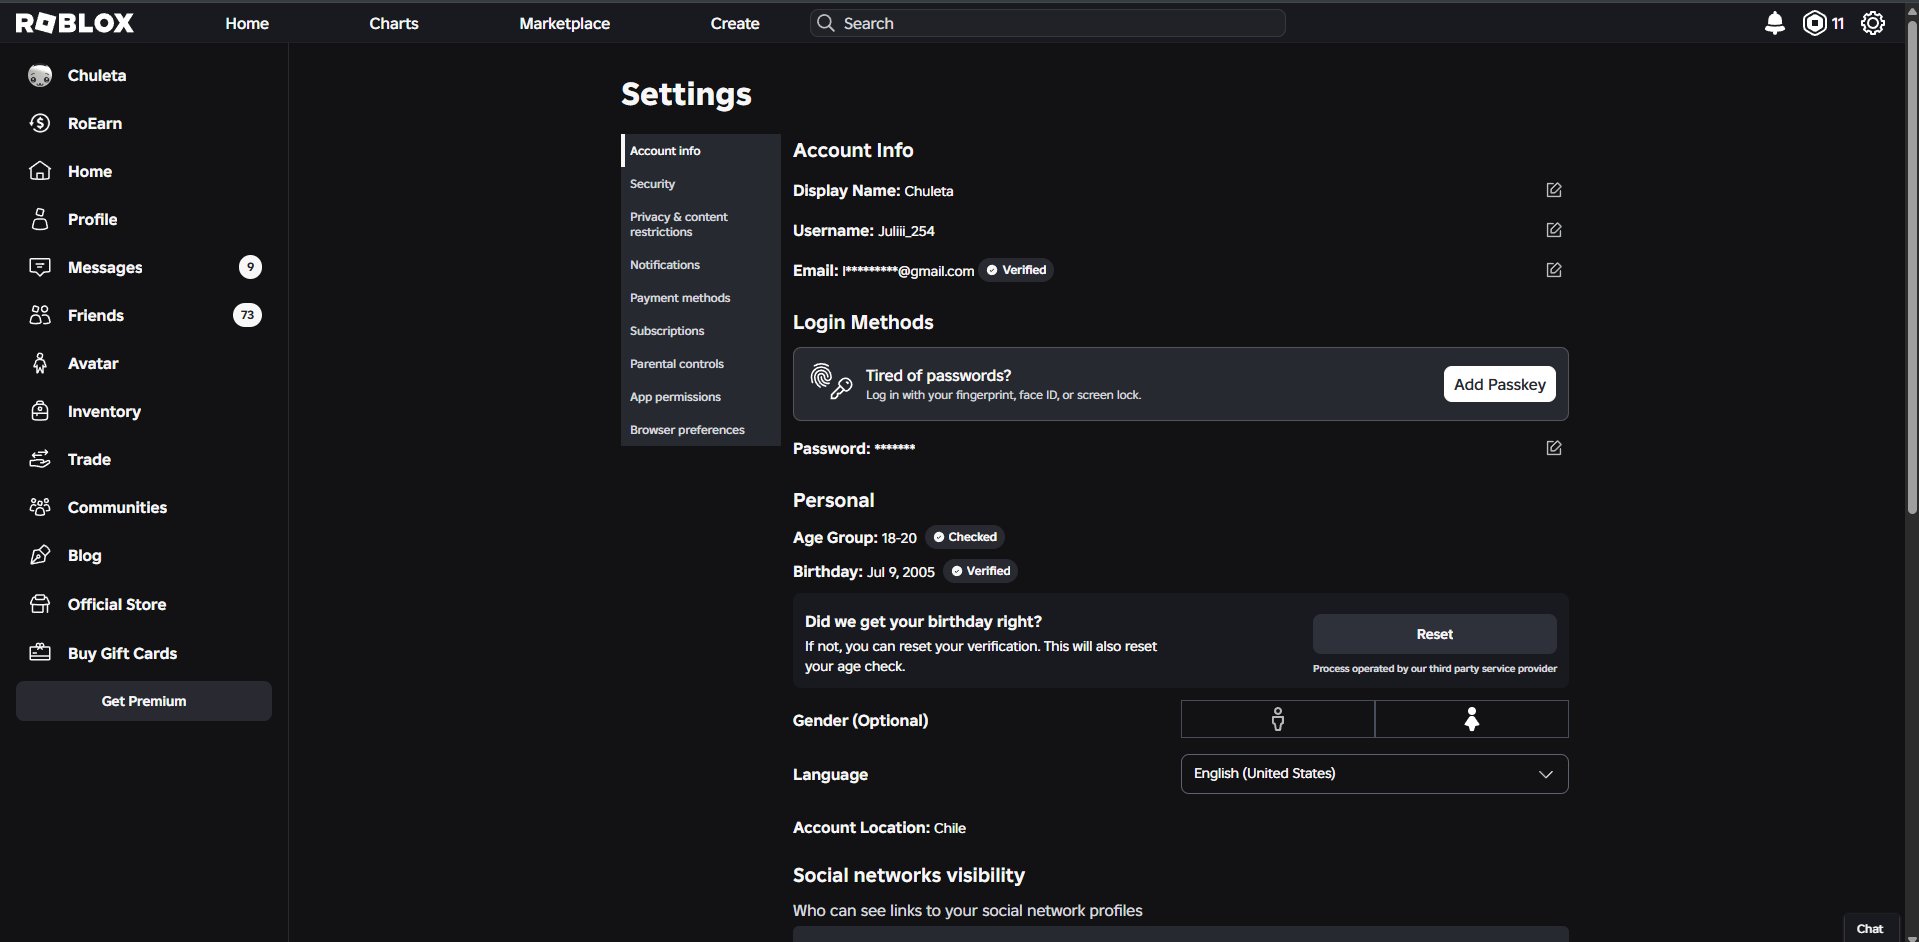Open Marketplace in the top navigation
This screenshot has height=942, width=1919.
coord(564,23)
